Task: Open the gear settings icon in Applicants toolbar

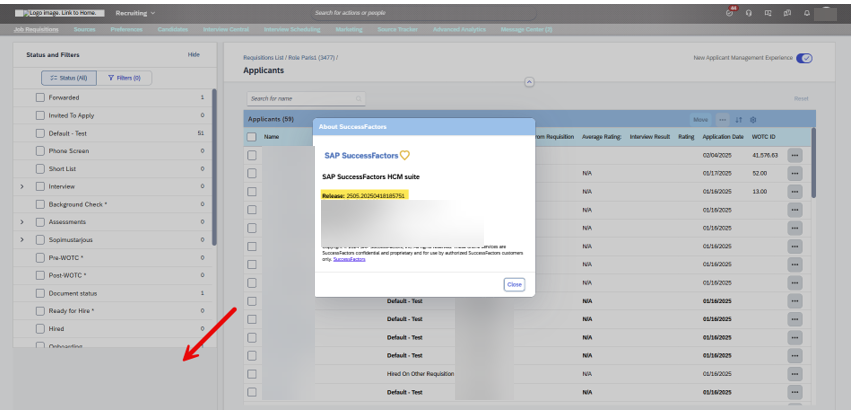Action: click(753, 120)
